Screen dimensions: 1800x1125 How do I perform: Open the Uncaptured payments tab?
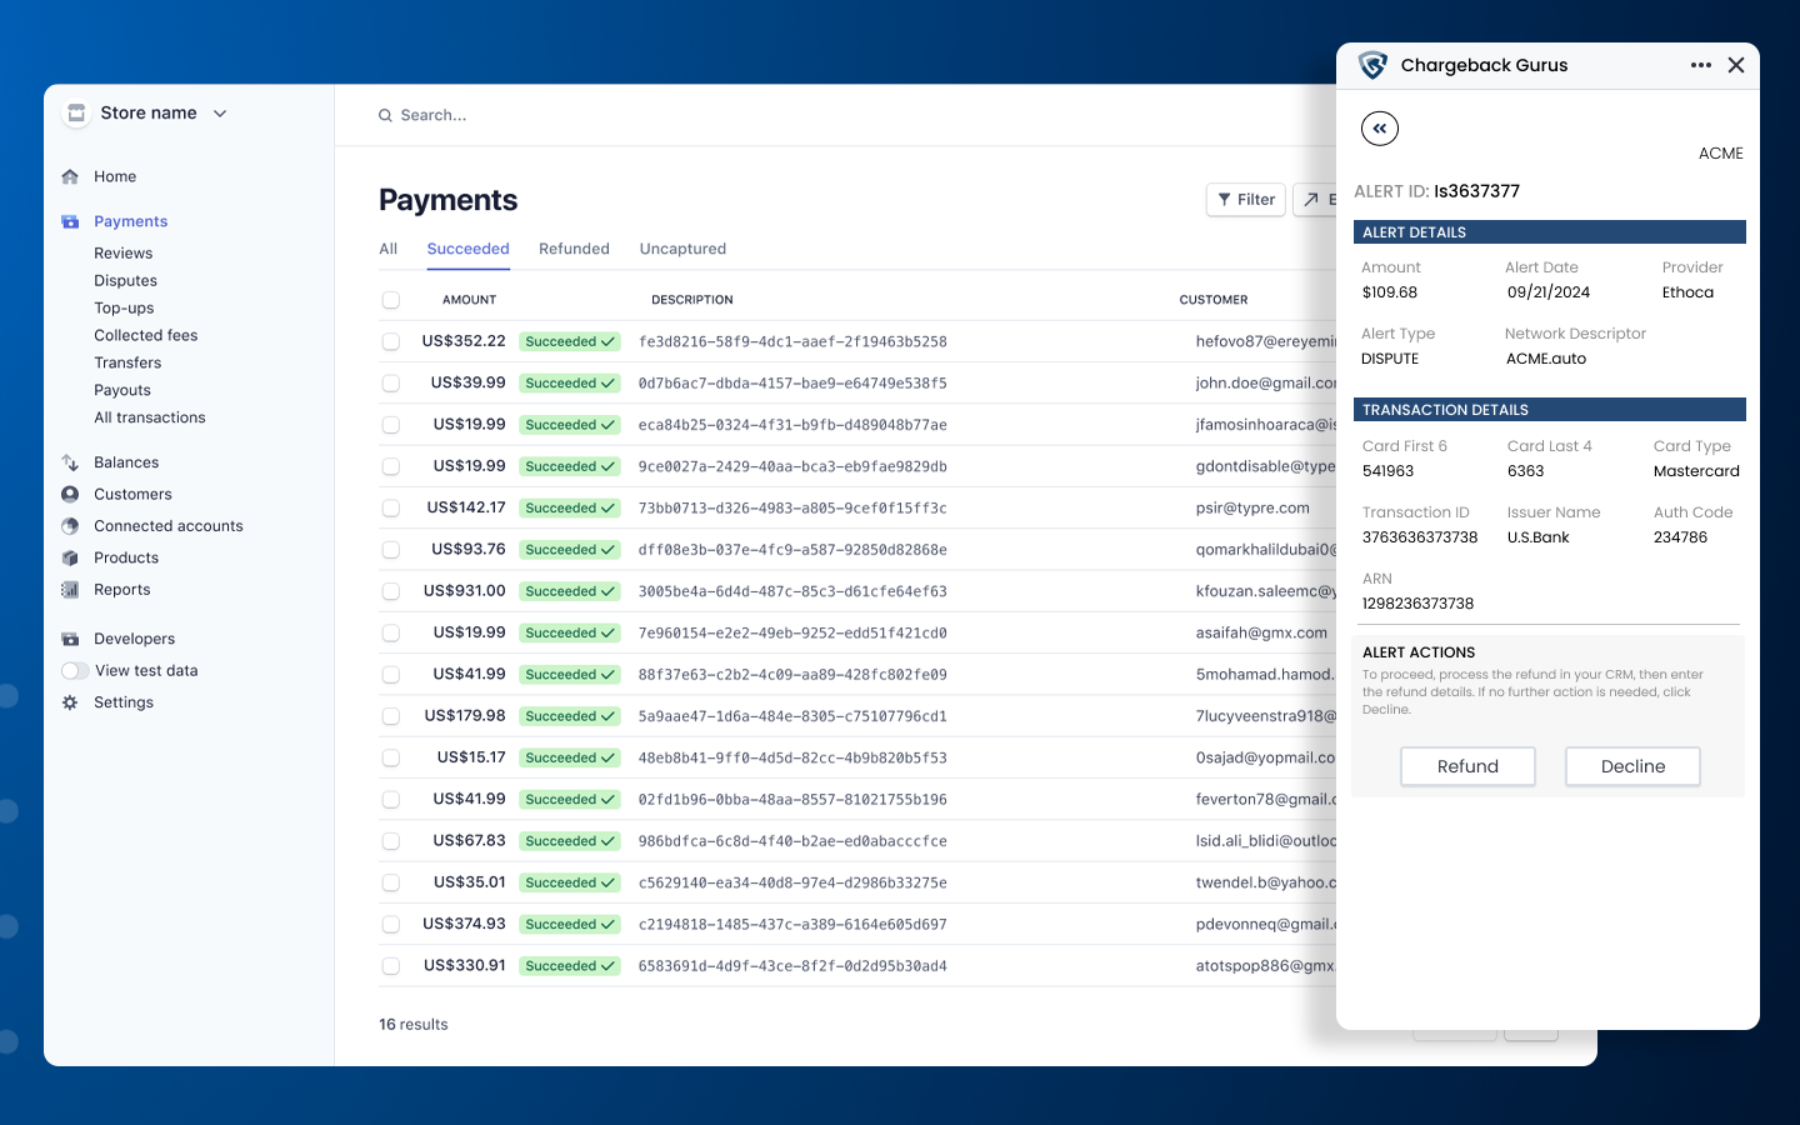click(682, 248)
